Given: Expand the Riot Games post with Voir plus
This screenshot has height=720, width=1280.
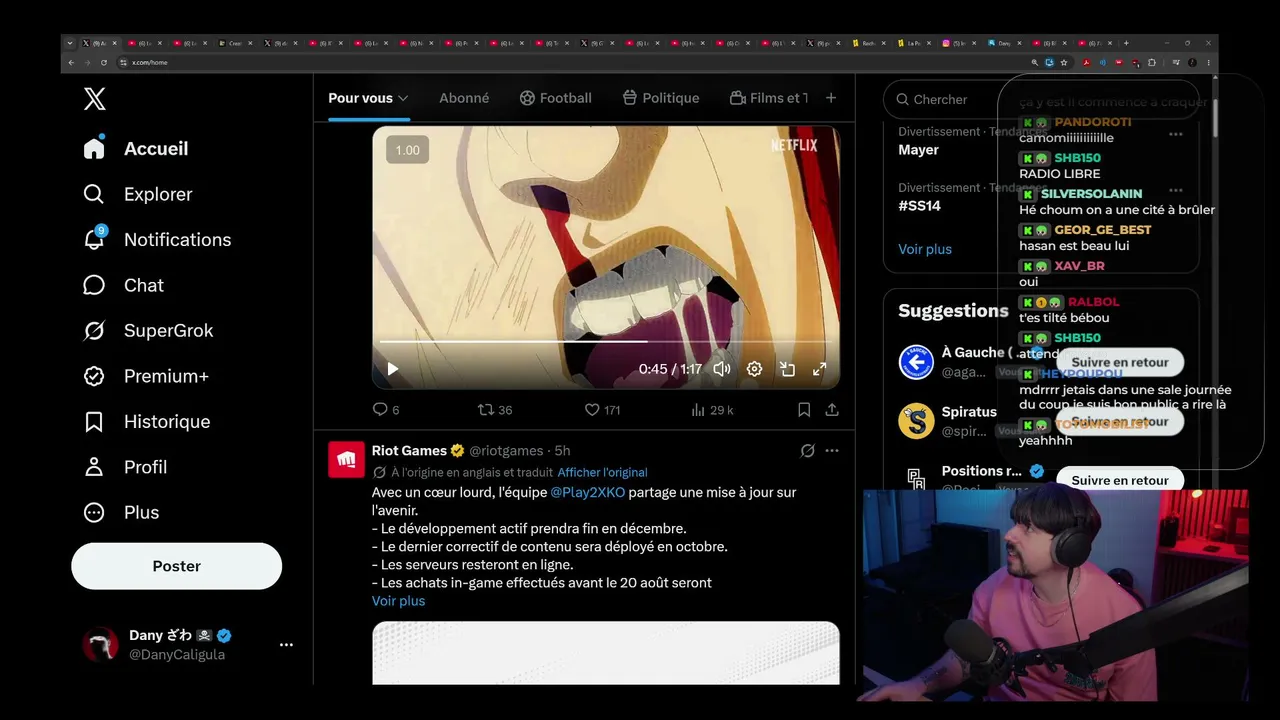Looking at the screenshot, I should point(398,601).
